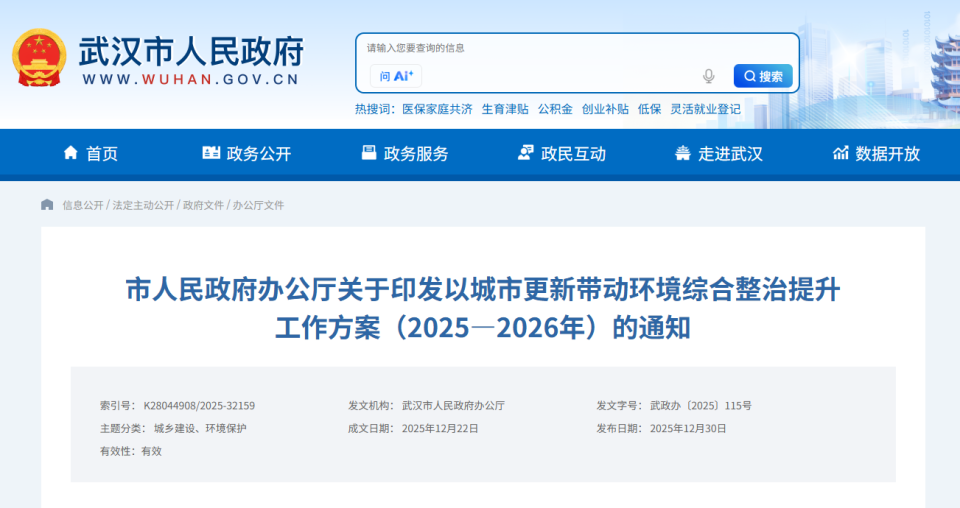Click the written date 2025年12月22日
The height and width of the screenshot is (508, 960).
pos(440,428)
